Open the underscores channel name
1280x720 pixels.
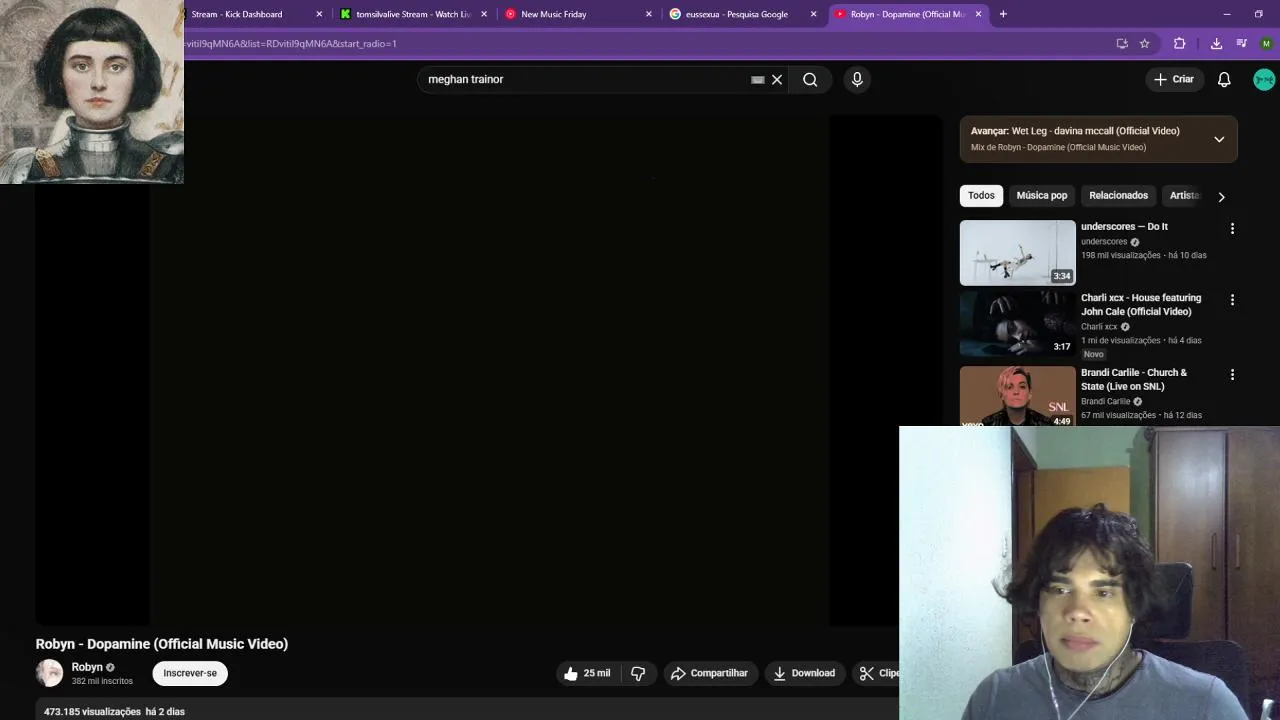coord(1104,242)
